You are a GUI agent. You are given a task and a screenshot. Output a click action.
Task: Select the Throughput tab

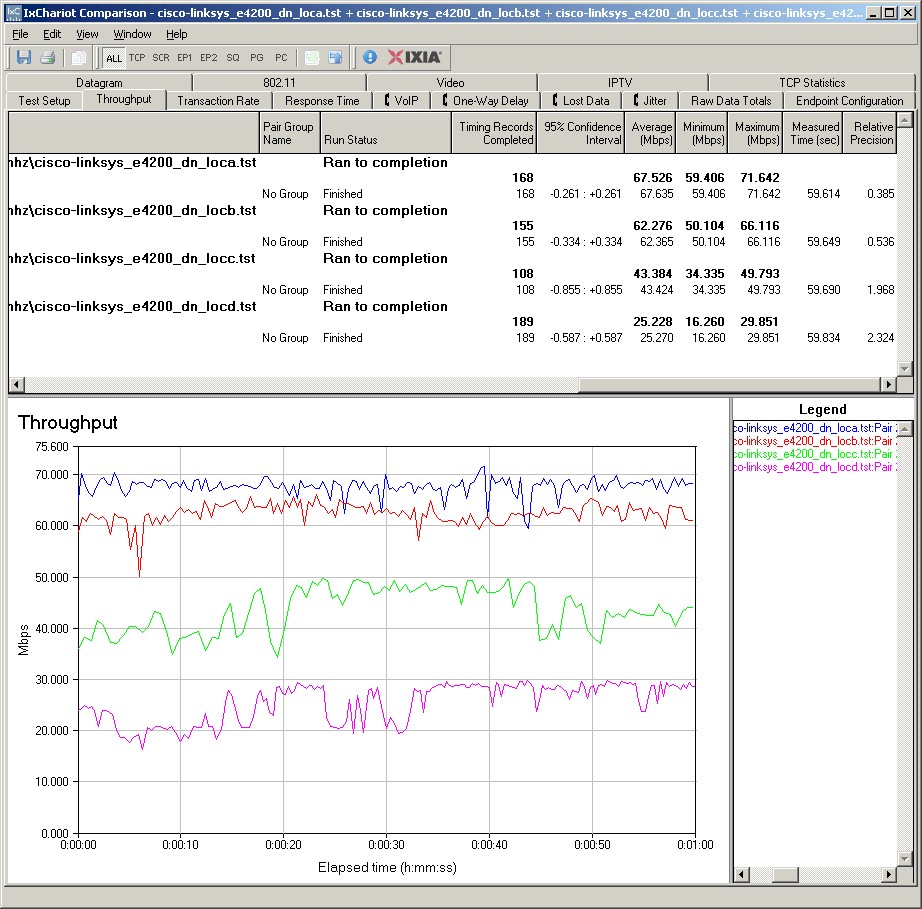[x=124, y=99]
